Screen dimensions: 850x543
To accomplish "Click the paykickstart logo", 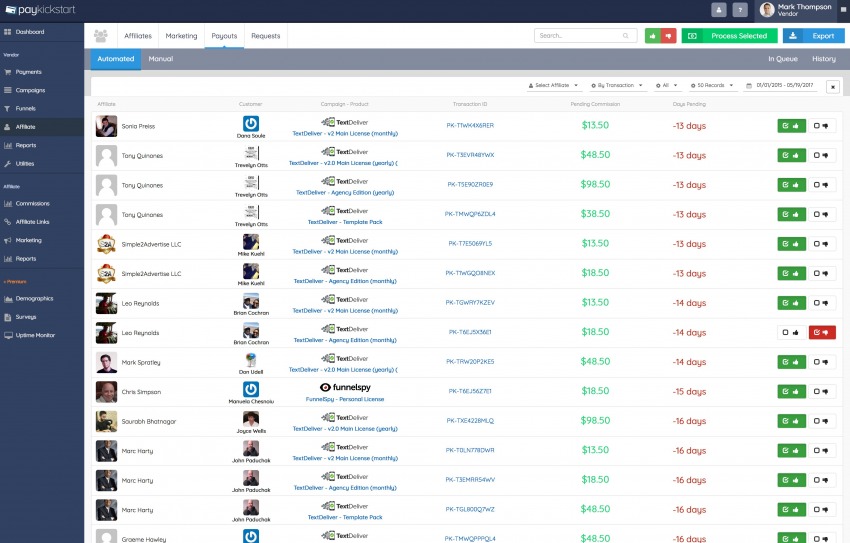I will [x=40, y=10].
